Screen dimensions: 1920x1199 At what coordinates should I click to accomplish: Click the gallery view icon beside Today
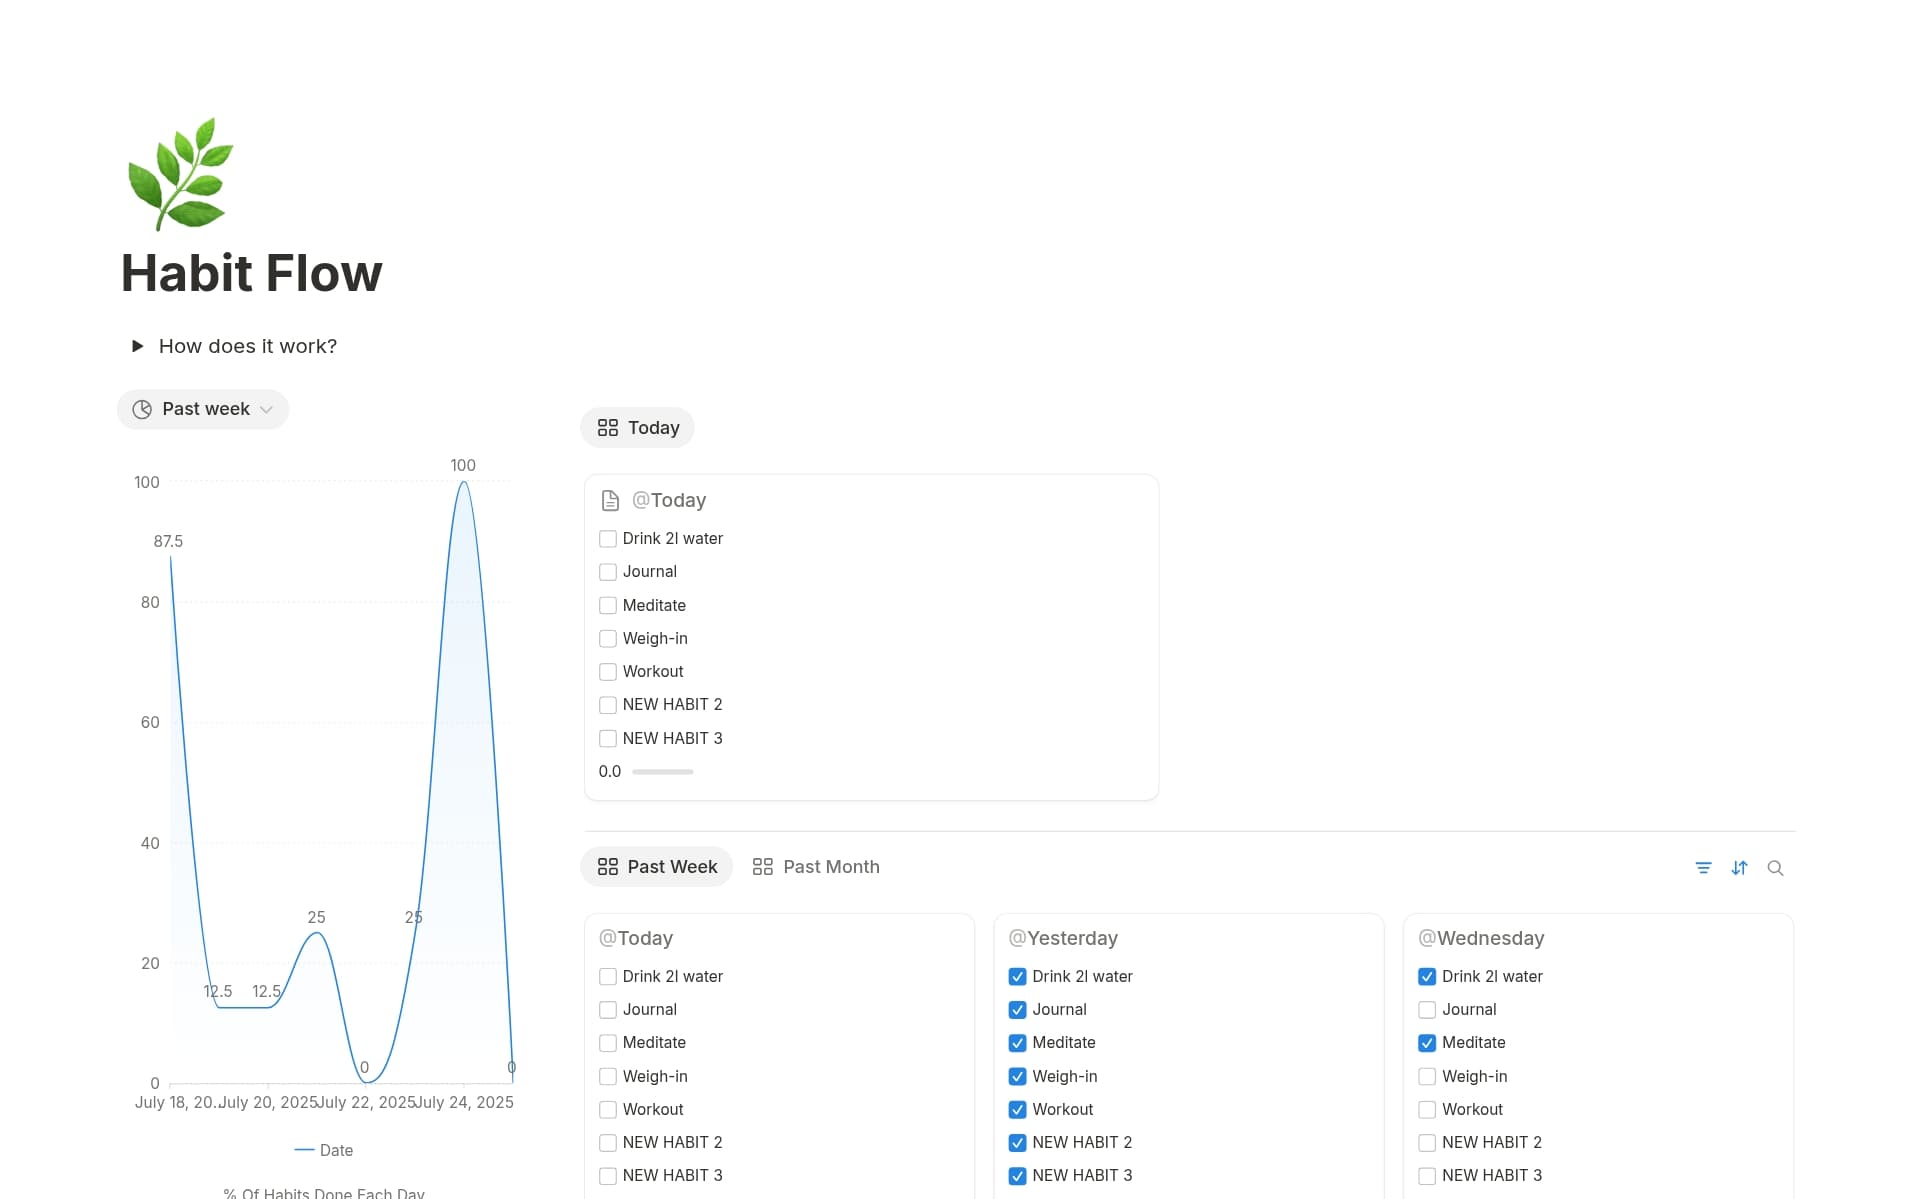(x=609, y=427)
